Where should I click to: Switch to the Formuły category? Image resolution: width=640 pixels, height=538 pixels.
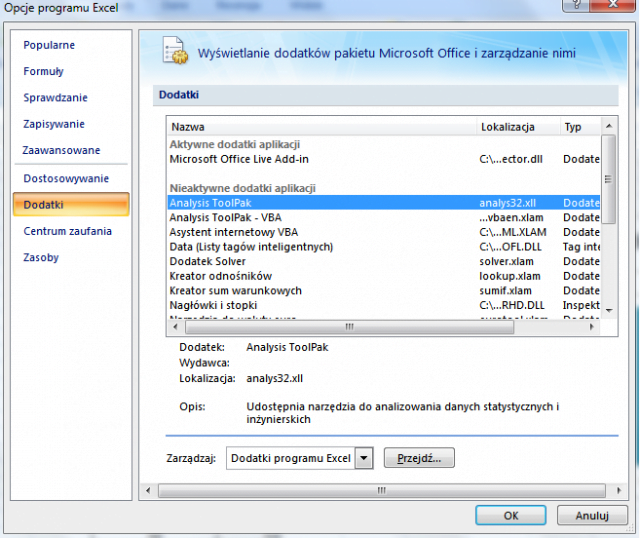click(44, 71)
